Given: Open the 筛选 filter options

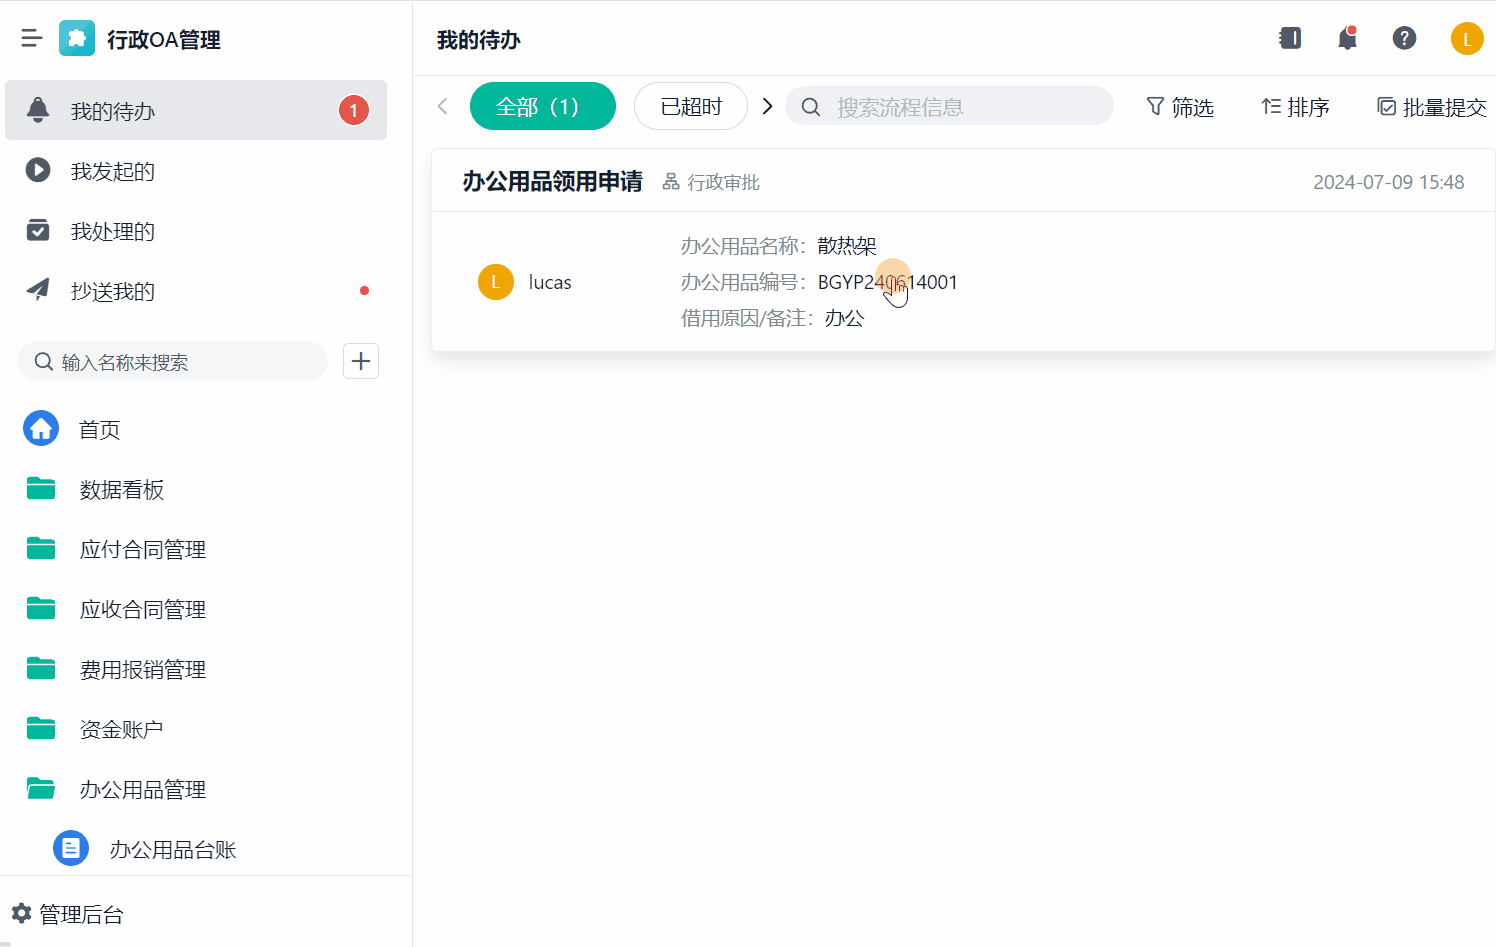Looking at the screenshot, I should pos(1180,107).
